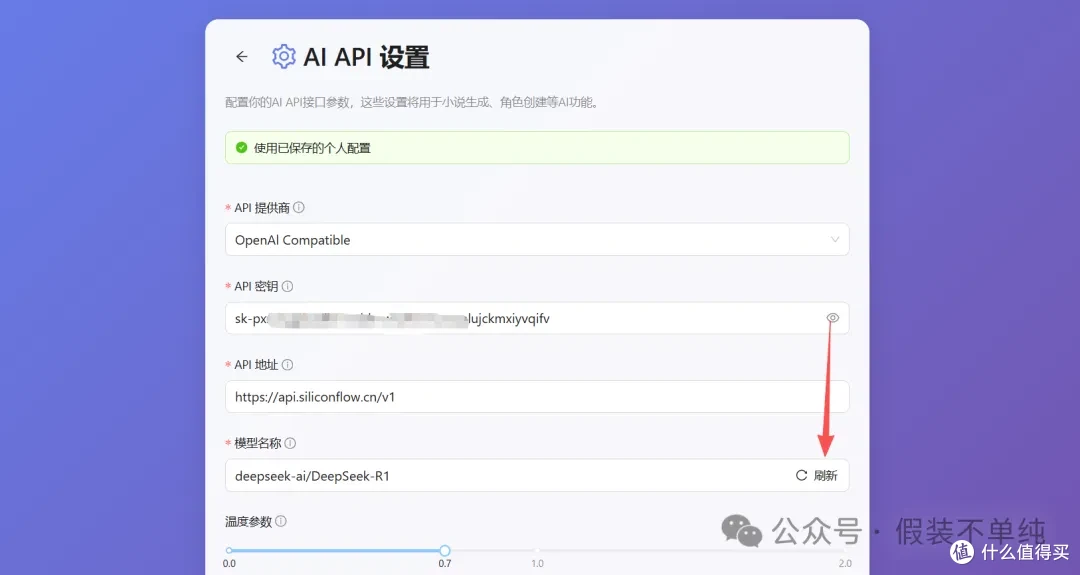Viewport: 1080px width, 575px height.
Task: Click the info icon next to 温度参数
Action: [281, 521]
